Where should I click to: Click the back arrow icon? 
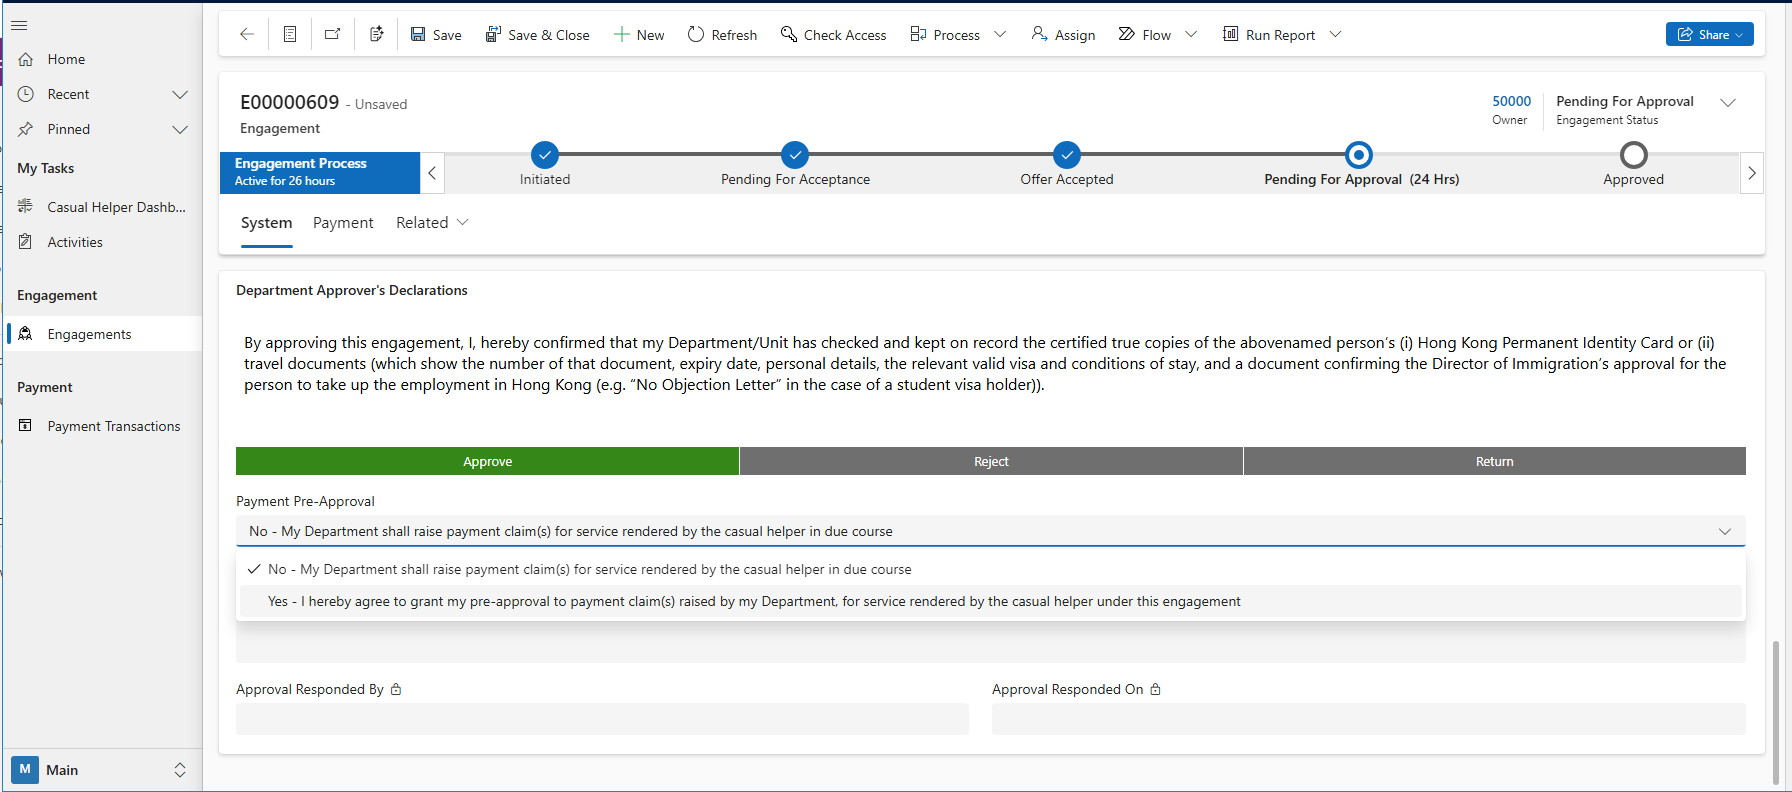pyautogui.click(x=247, y=35)
